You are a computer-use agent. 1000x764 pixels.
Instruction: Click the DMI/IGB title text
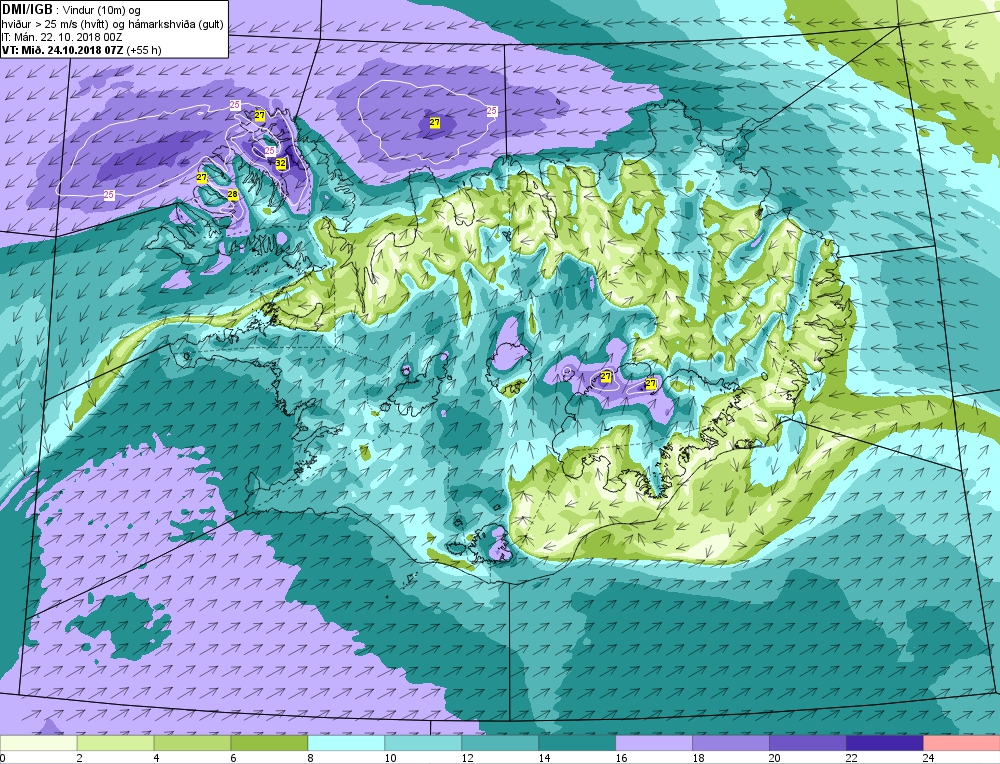[27, 10]
